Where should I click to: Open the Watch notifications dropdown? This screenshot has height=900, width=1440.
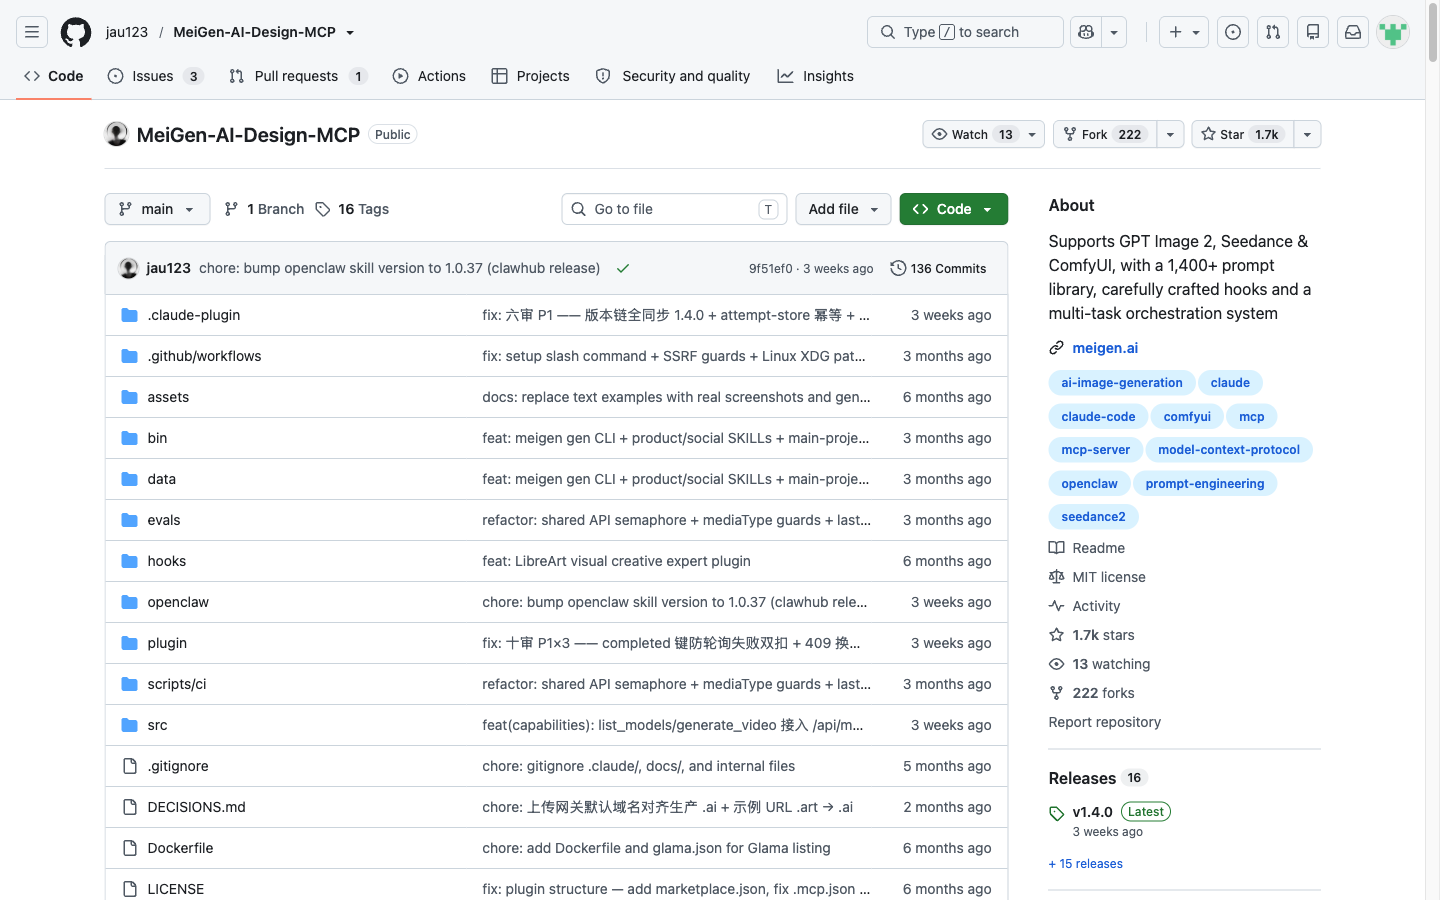pos(983,134)
